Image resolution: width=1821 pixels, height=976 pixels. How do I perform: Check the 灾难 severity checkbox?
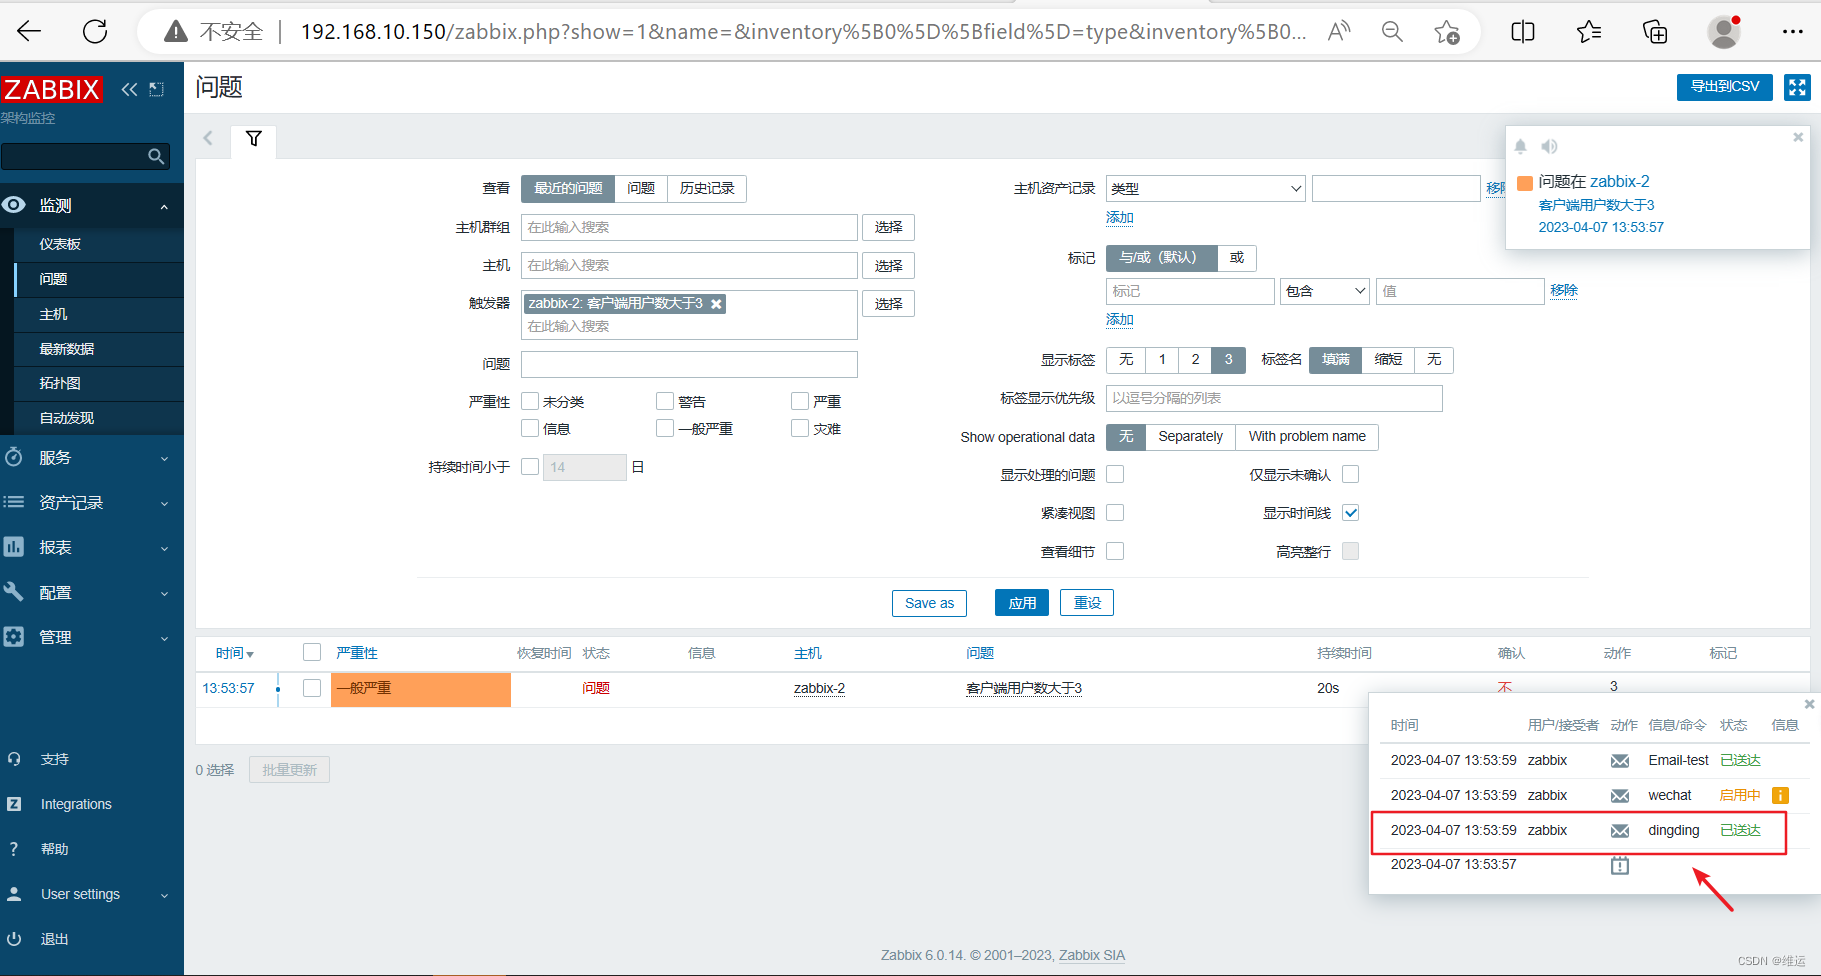(x=800, y=428)
